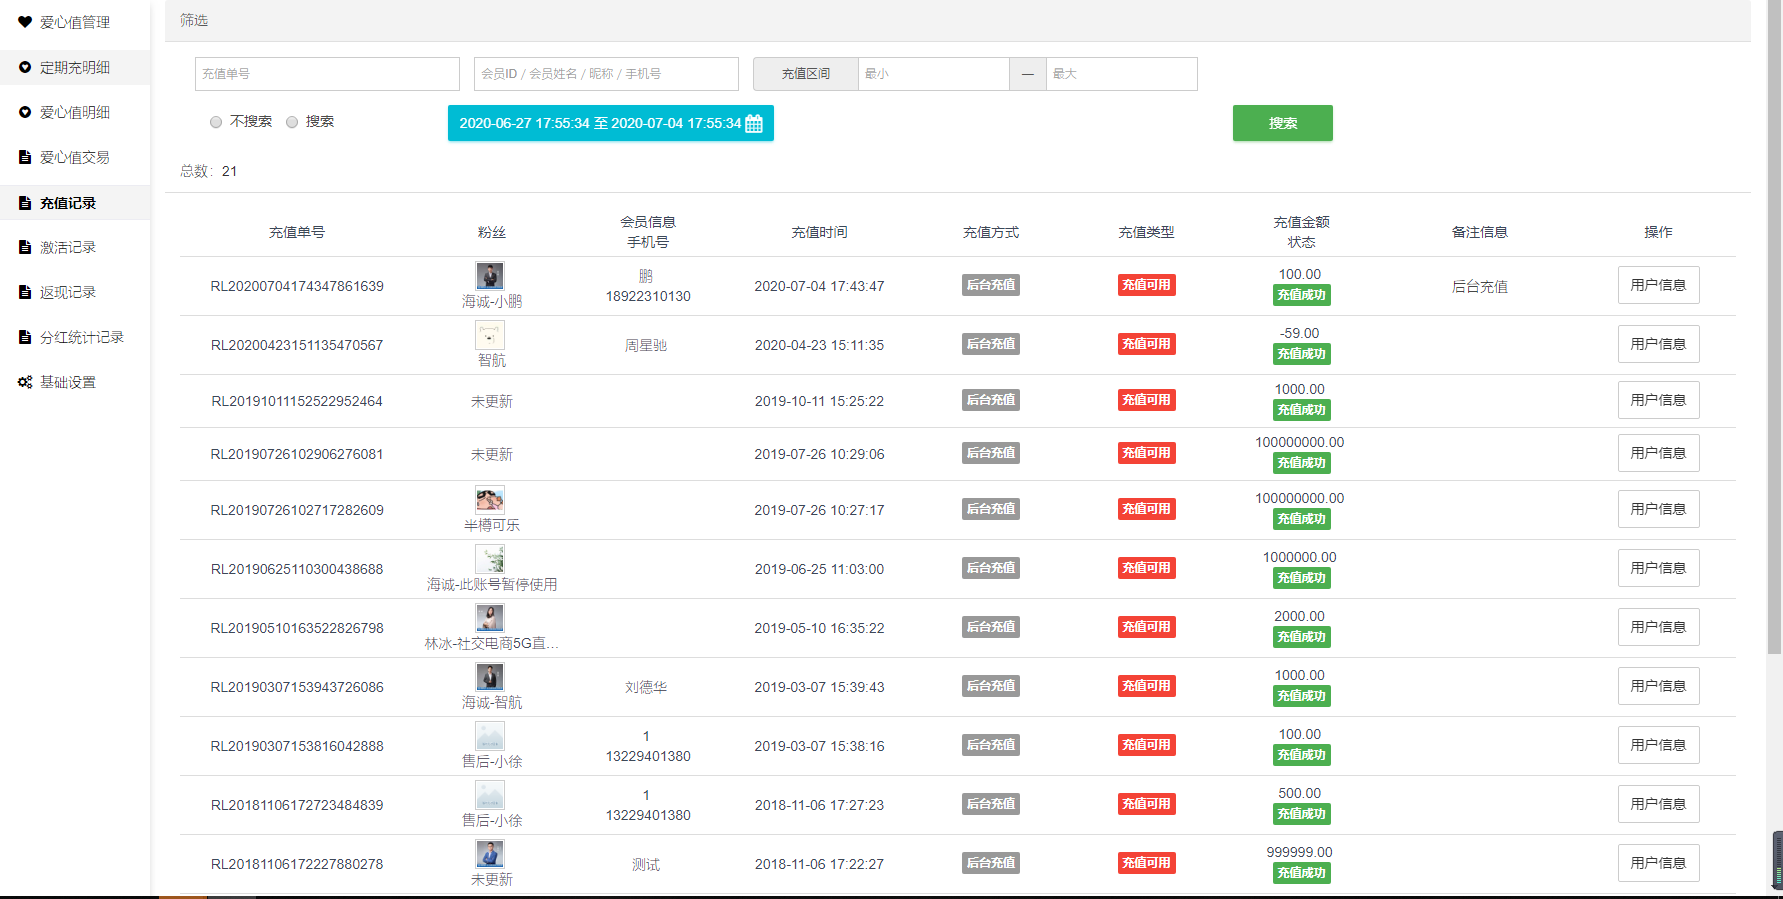This screenshot has height=899, width=1783.
Task: Click the circle icon beside 爱心值明细
Action: [25, 112]
